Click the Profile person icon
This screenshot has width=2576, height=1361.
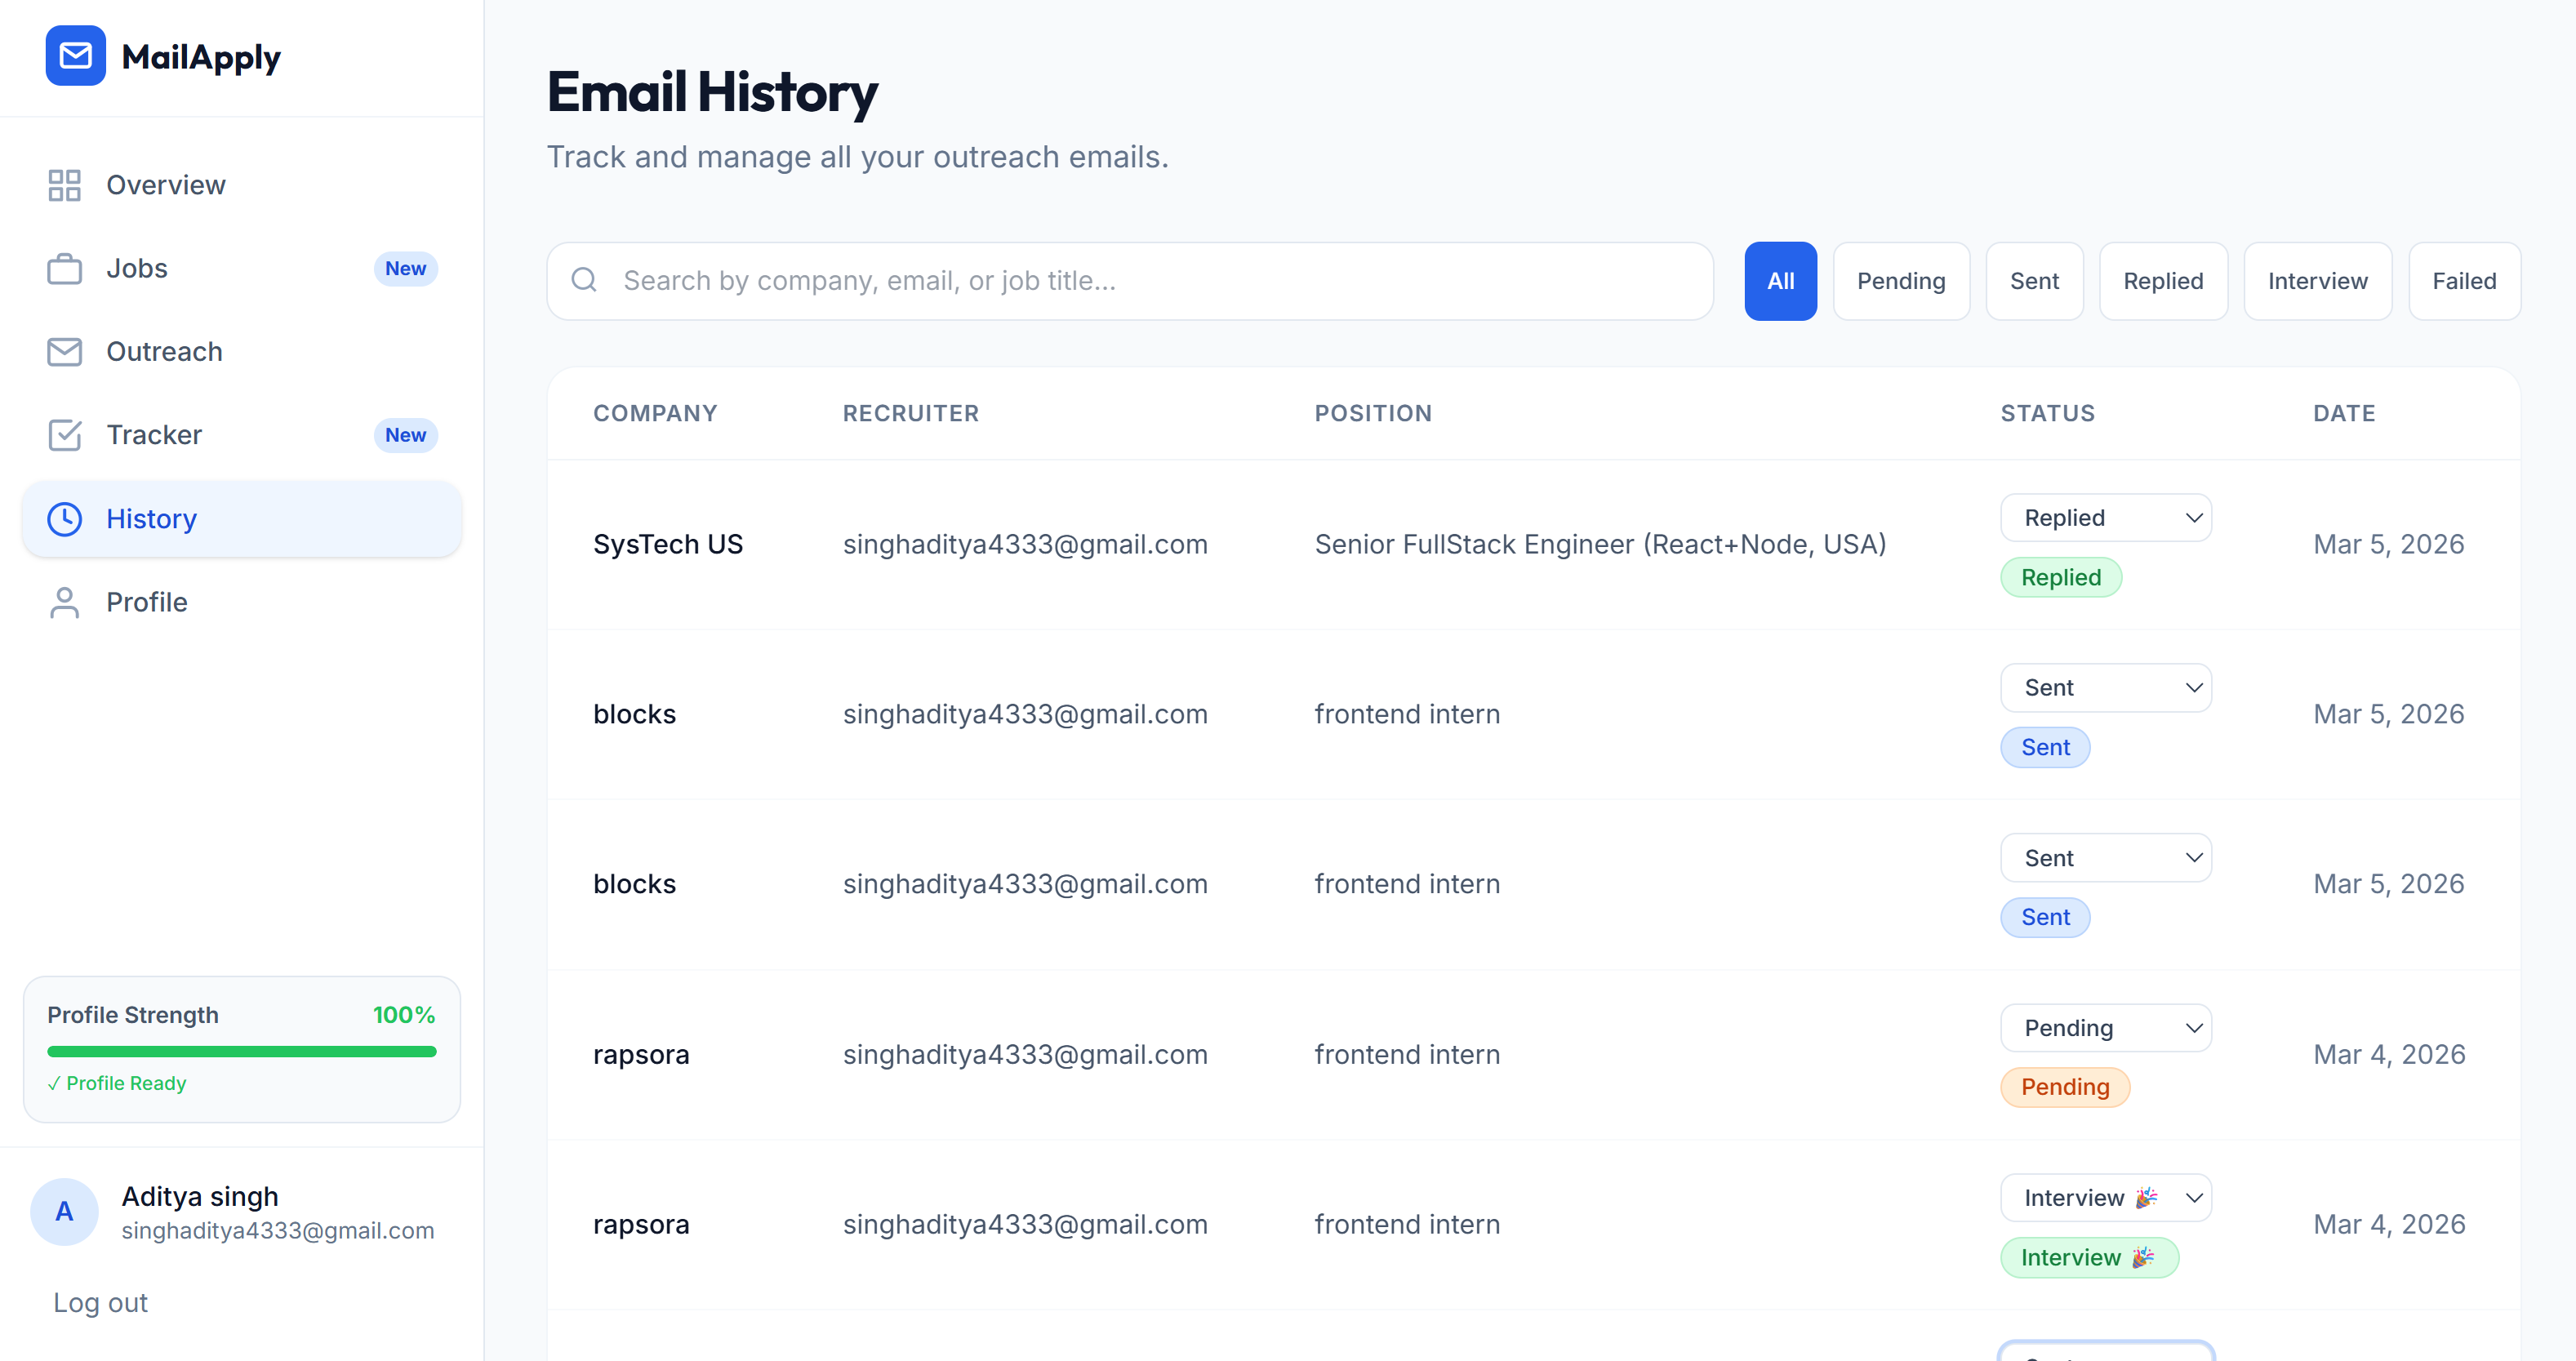pyautogui.click(x=64, y=602)
